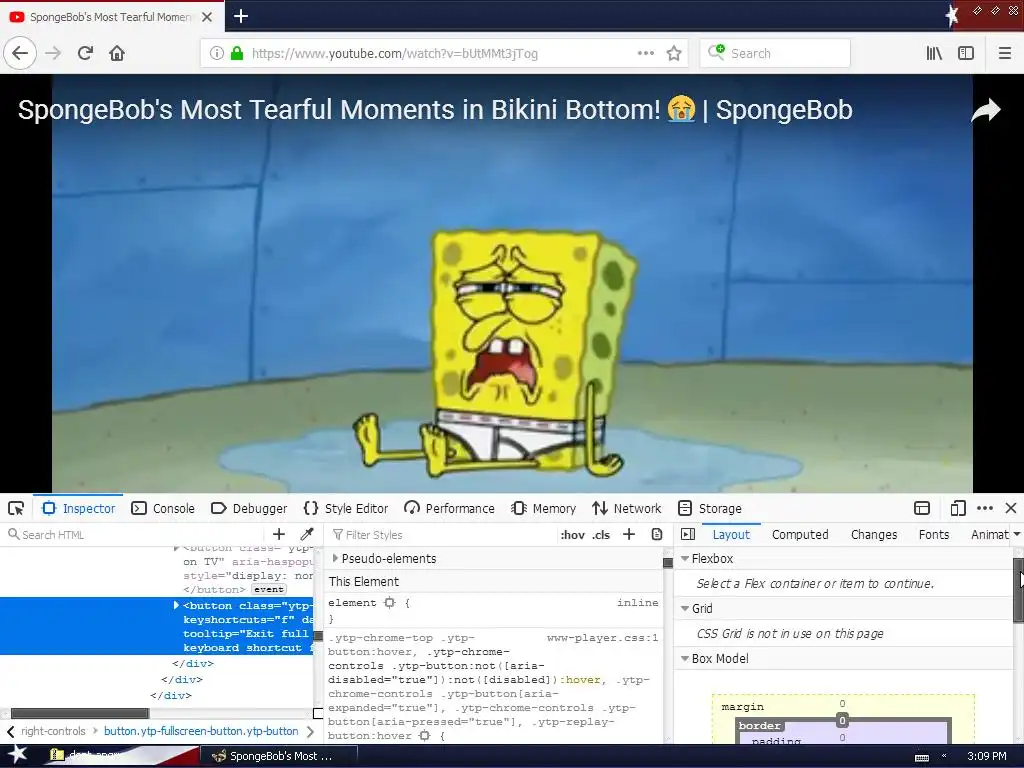Image resolution: width=1024 pixels, height=768 pixels.
Task: Select the Computed sidebar tab
Action: 800,534
